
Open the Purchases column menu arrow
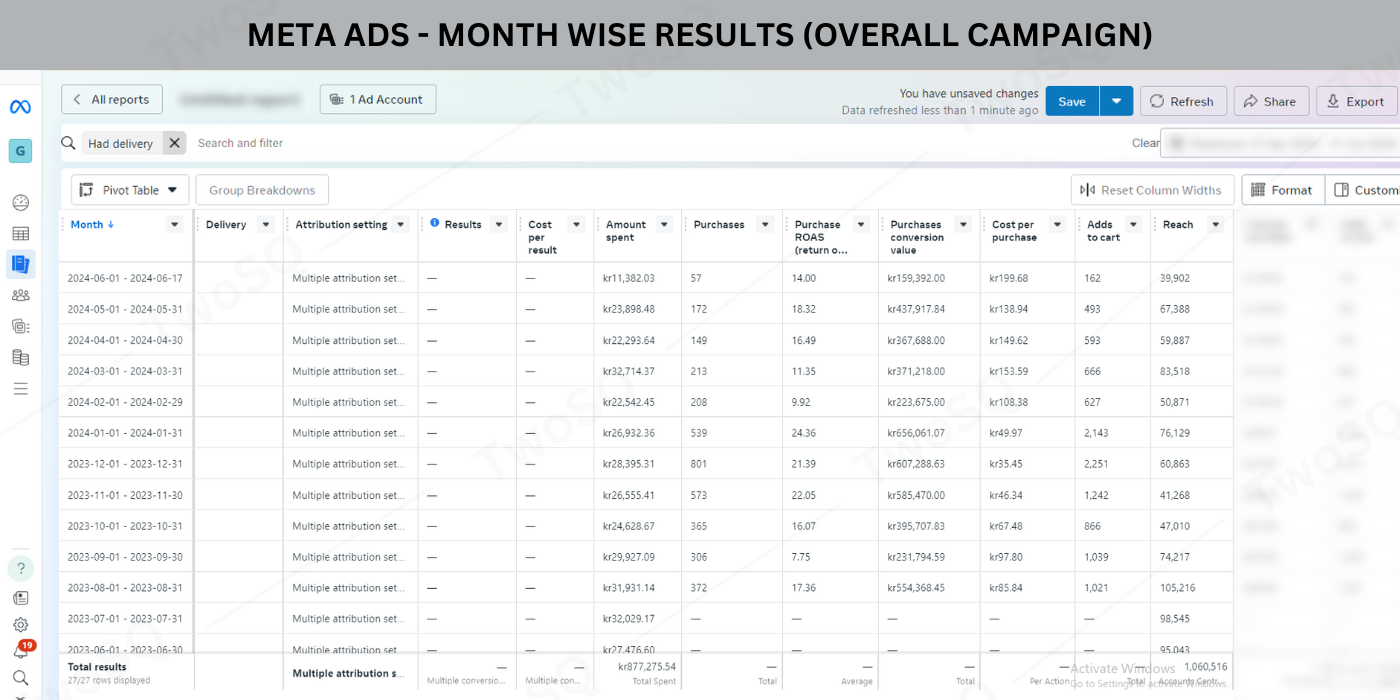[x=765, y=225]
